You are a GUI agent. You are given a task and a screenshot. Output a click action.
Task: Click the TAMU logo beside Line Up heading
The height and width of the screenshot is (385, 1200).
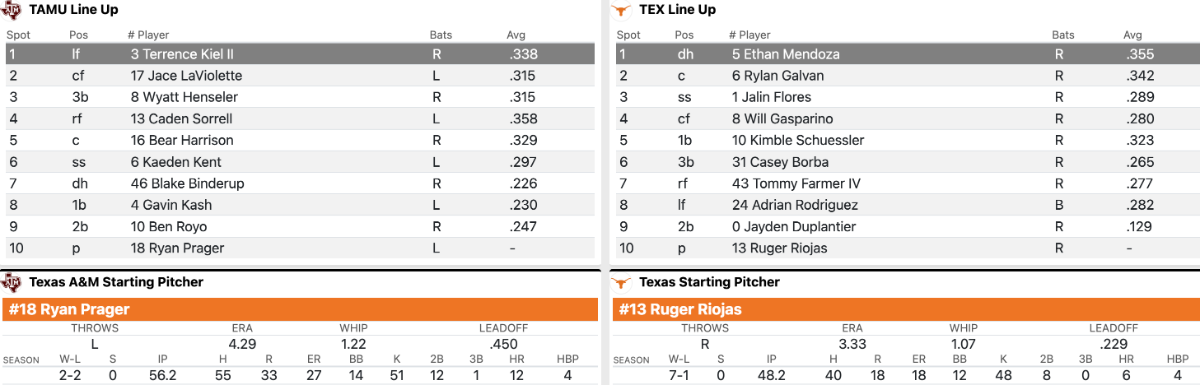pos(12,9)
